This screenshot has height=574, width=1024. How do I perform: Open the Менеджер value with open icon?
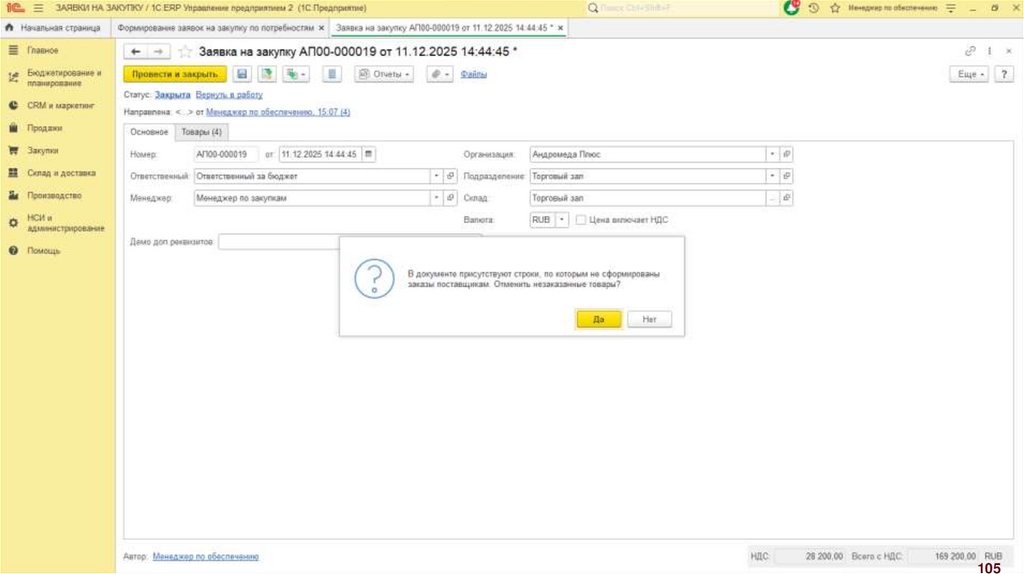[x=450, y=197]
